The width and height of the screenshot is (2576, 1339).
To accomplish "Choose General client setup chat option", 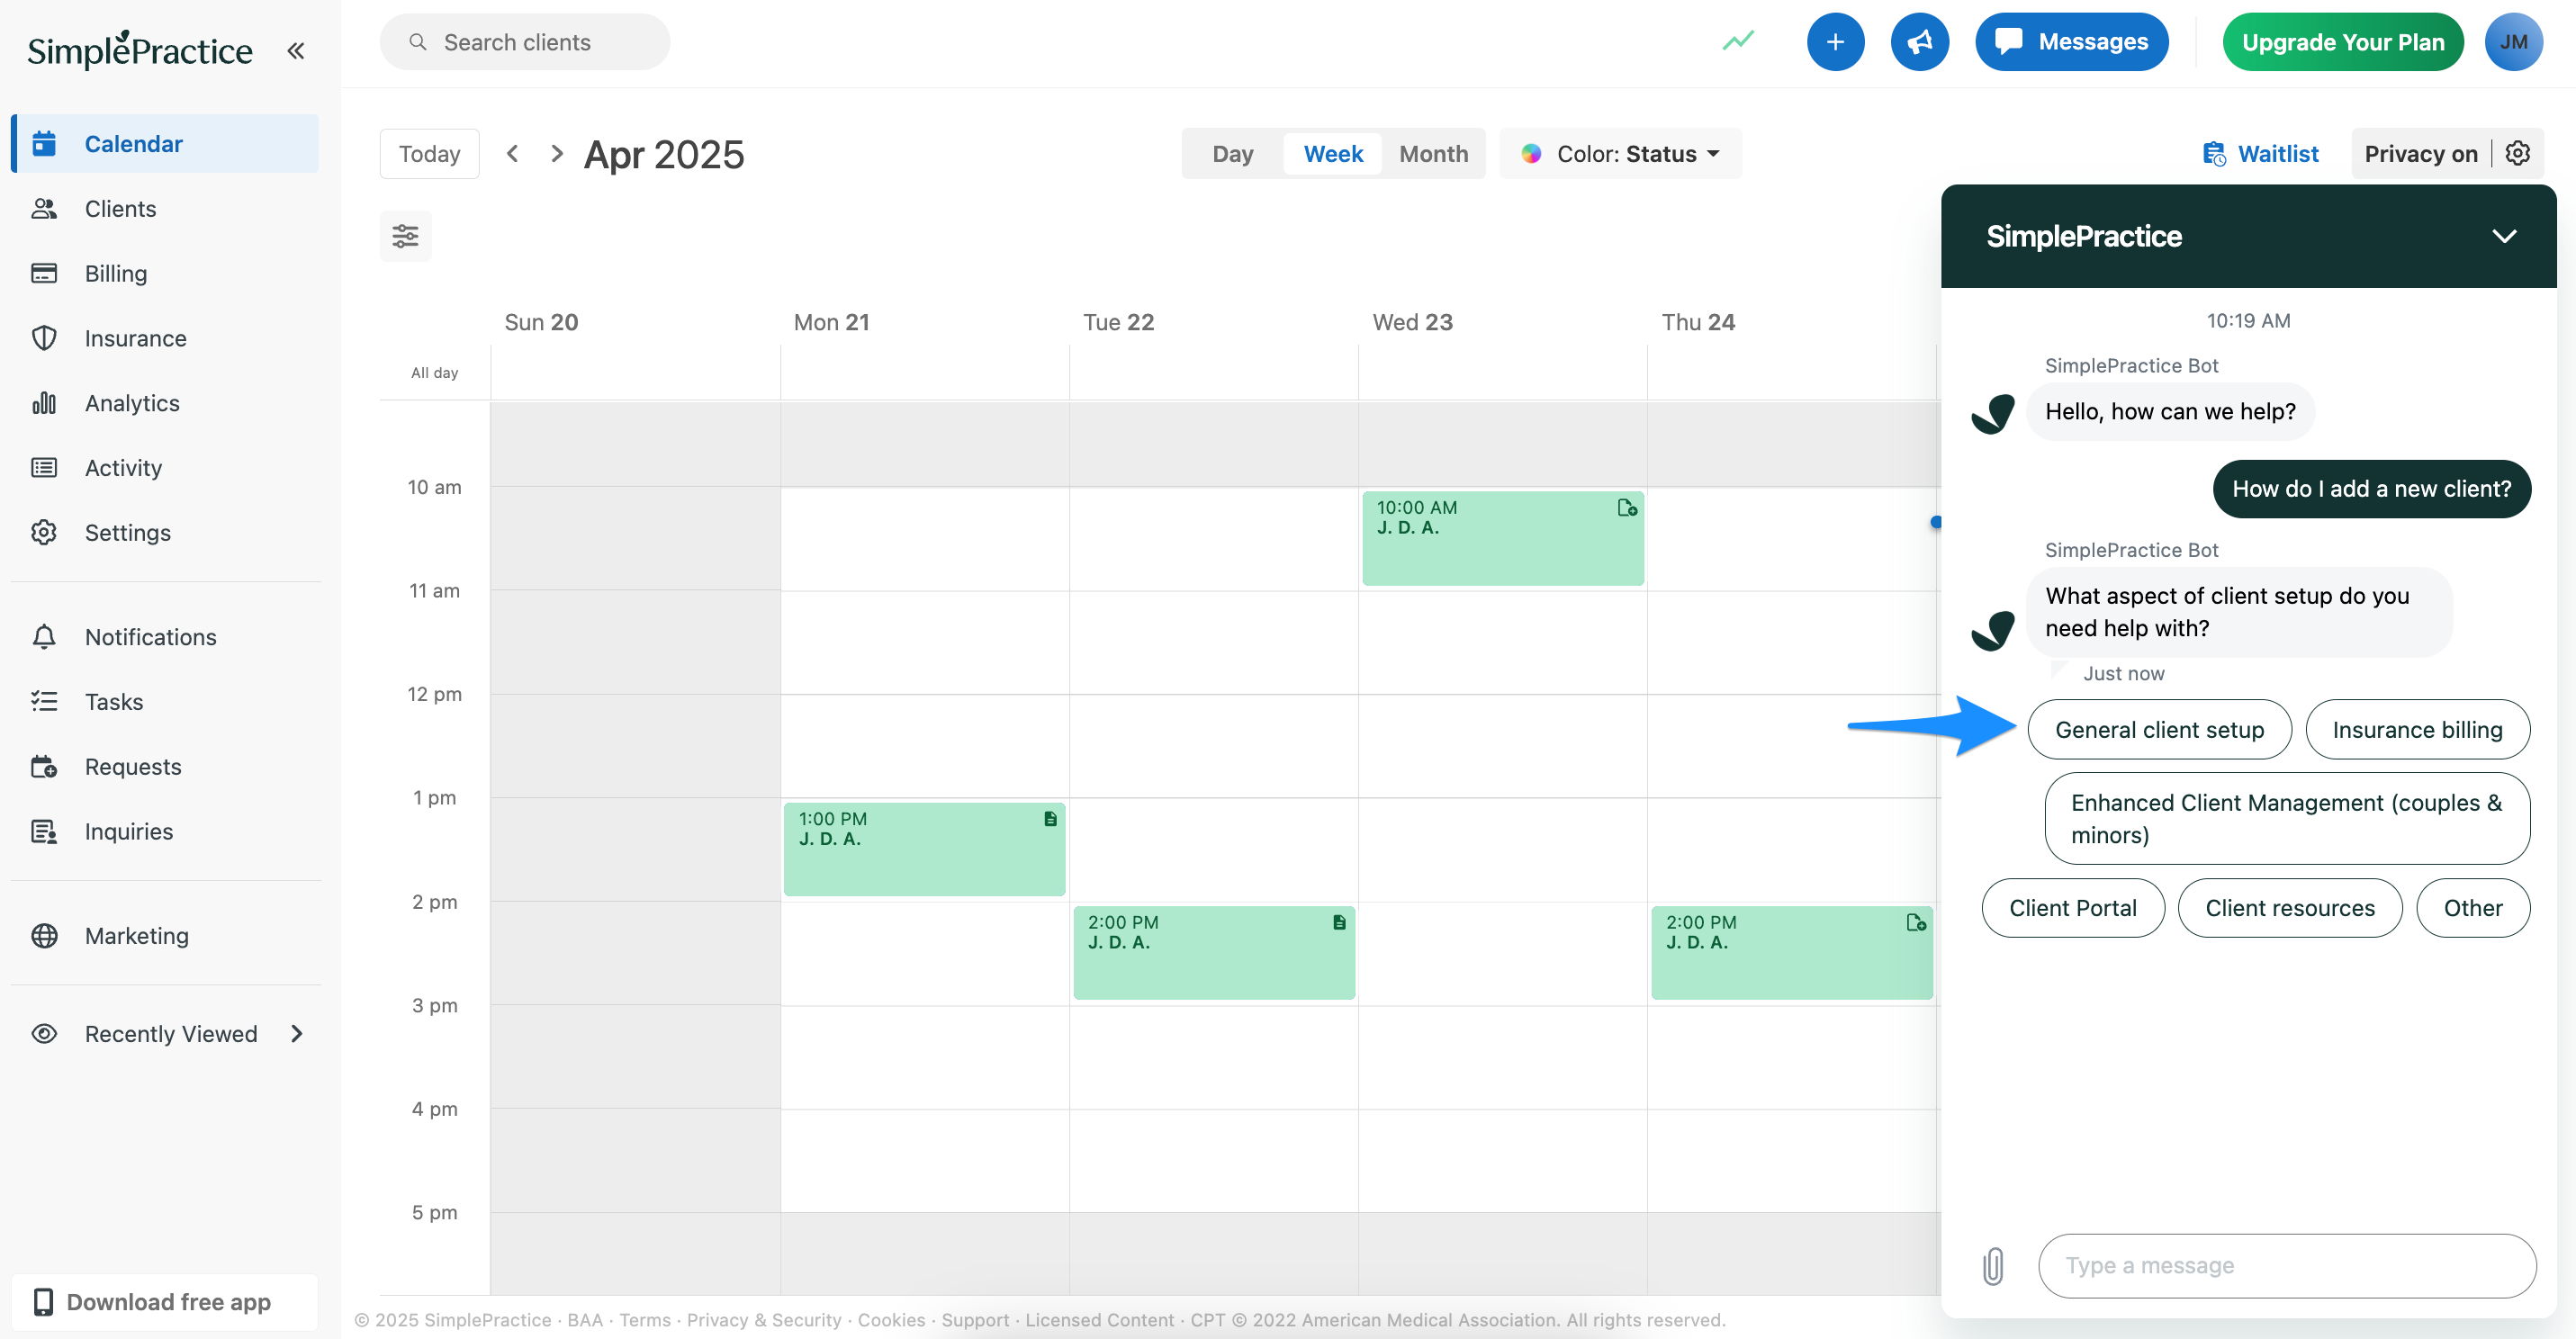I will pyautogui.click(x=2159, y=729).
